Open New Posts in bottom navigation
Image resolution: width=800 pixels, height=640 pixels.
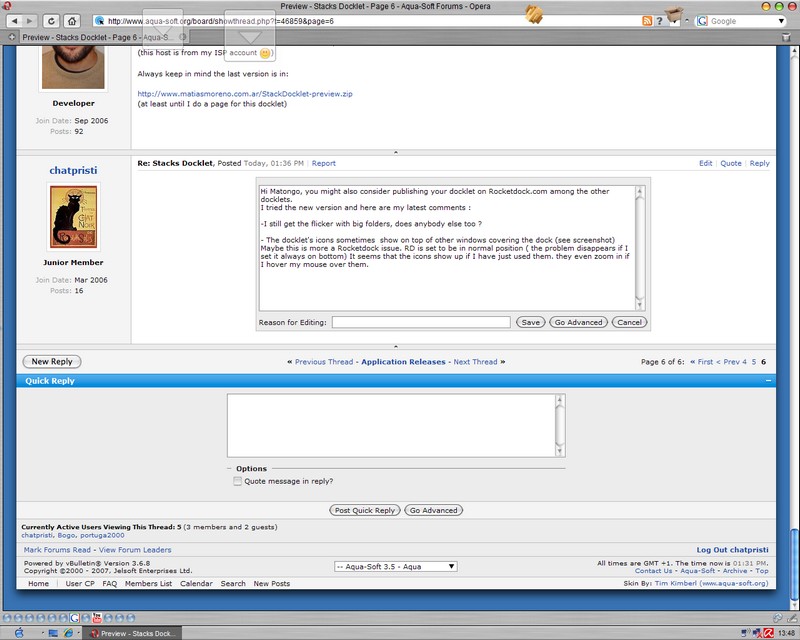[x=271, y=584]
